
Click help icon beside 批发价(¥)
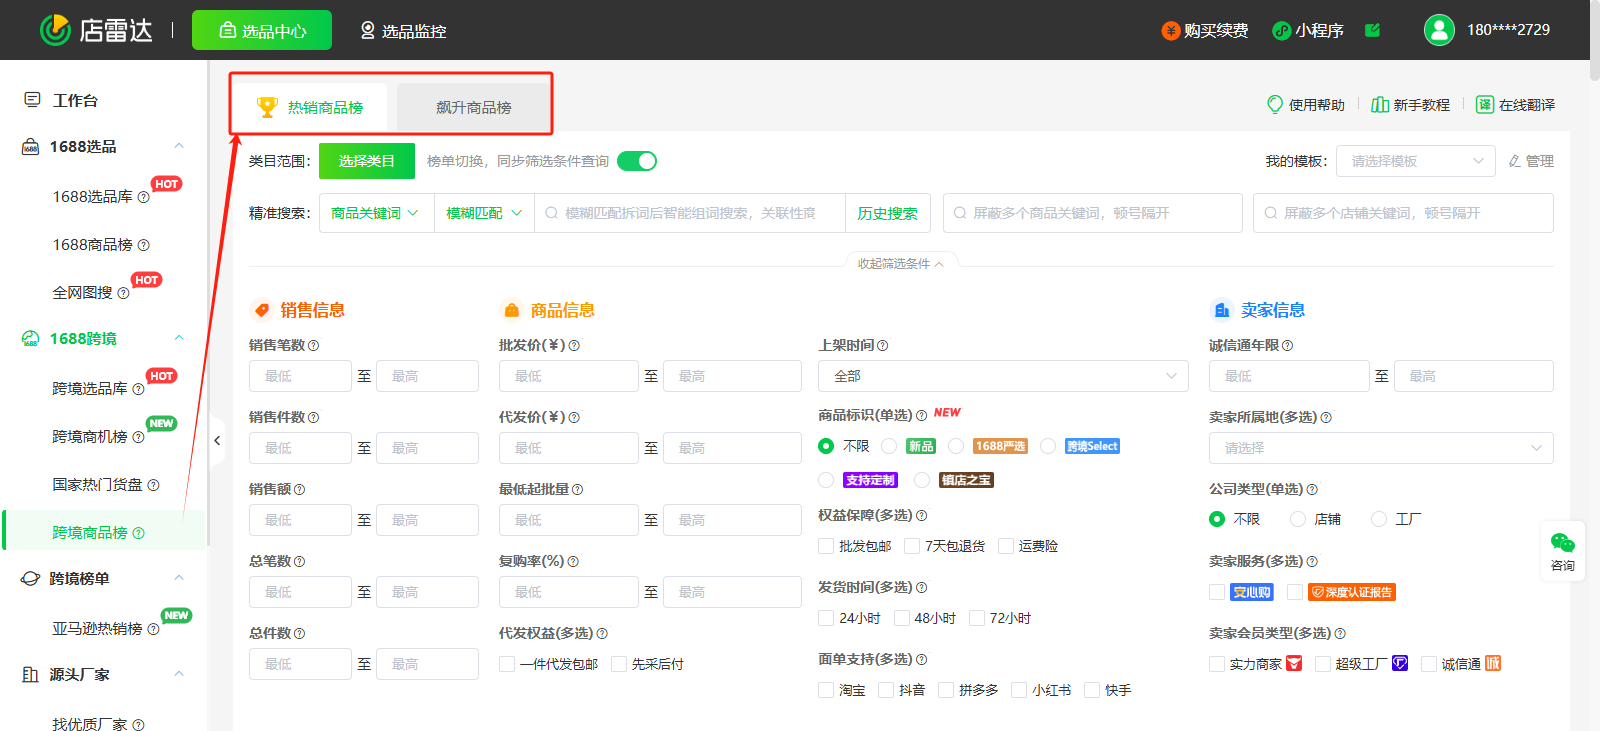pos(574,345)
